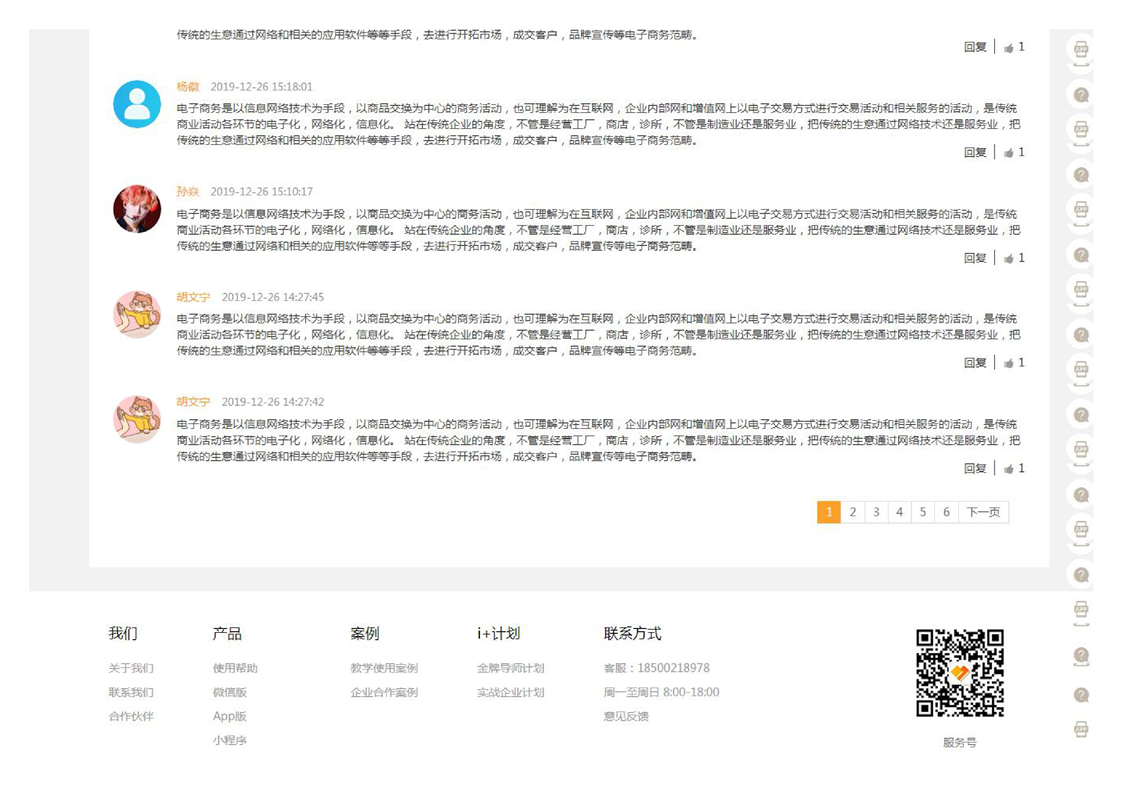Click thumbs-up on the 15:10:17 comment
The width and height of the screenshot is (1122, 793).
pos(1009,258)
